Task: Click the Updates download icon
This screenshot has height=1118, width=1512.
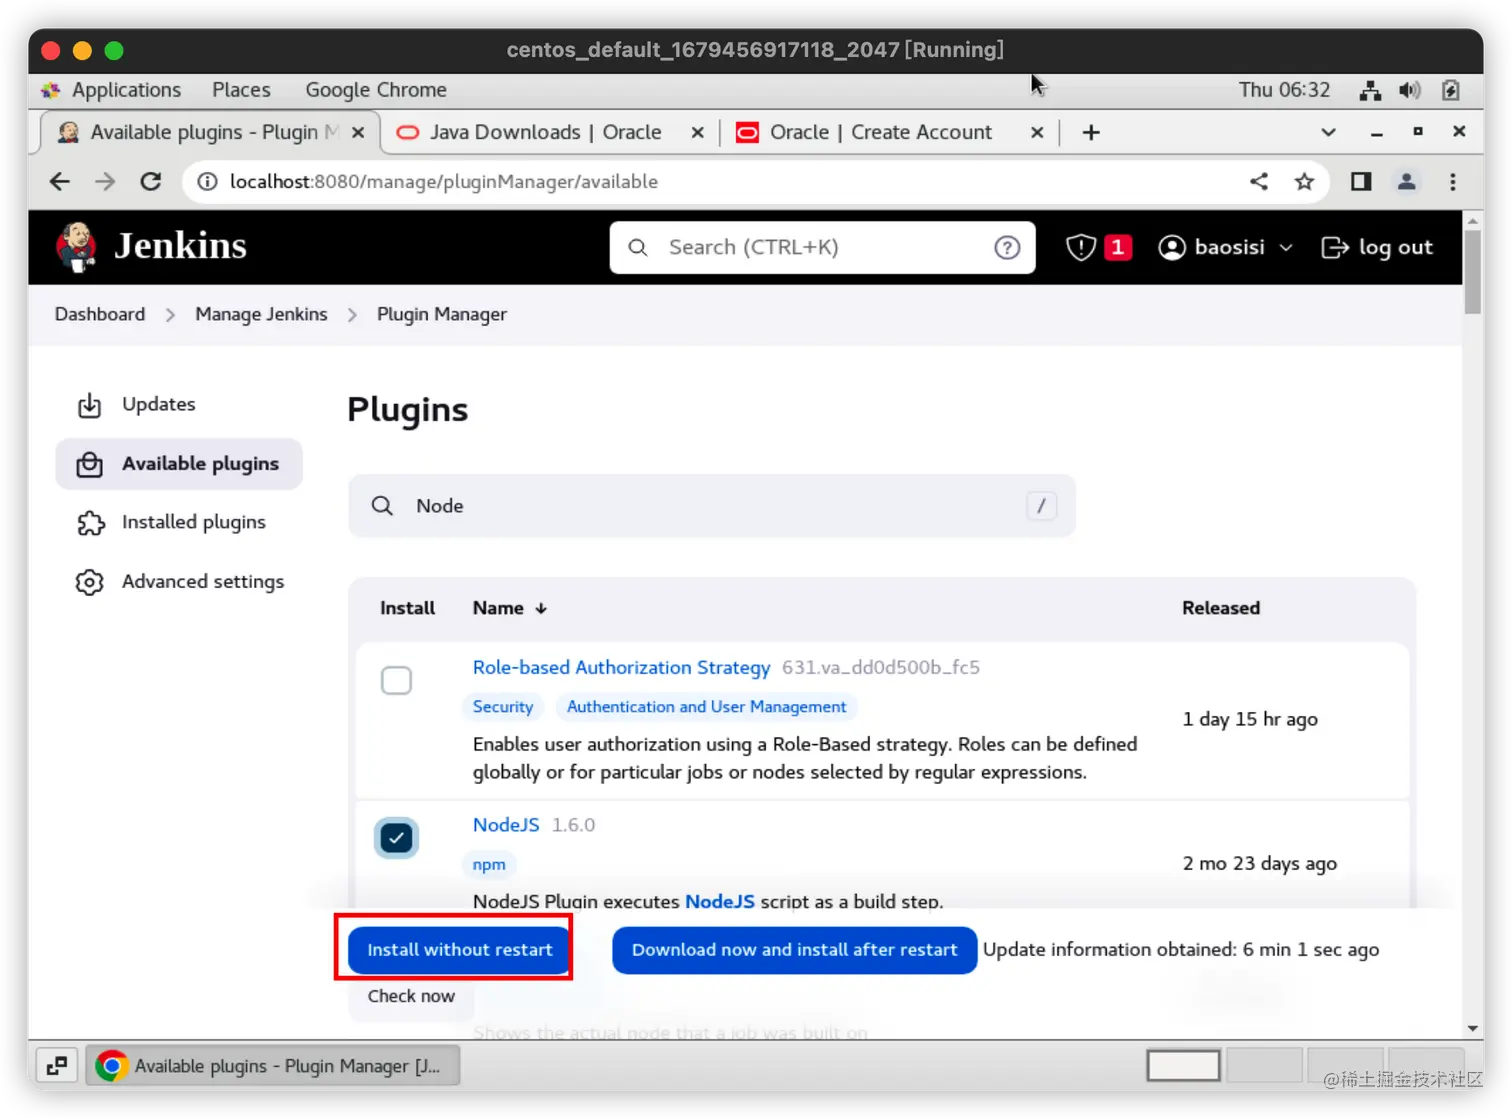Action: (90, 405)
